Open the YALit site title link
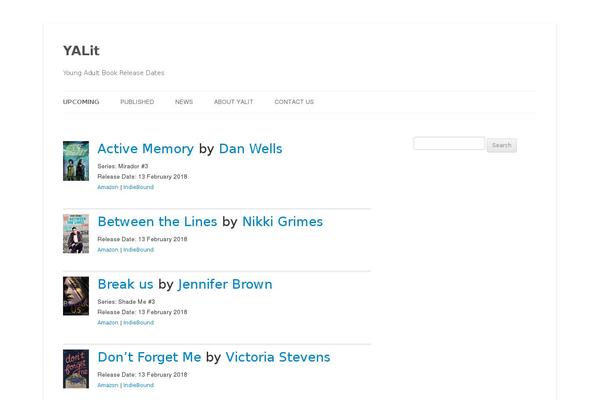The image size is (600, 400). click(81, 51)
